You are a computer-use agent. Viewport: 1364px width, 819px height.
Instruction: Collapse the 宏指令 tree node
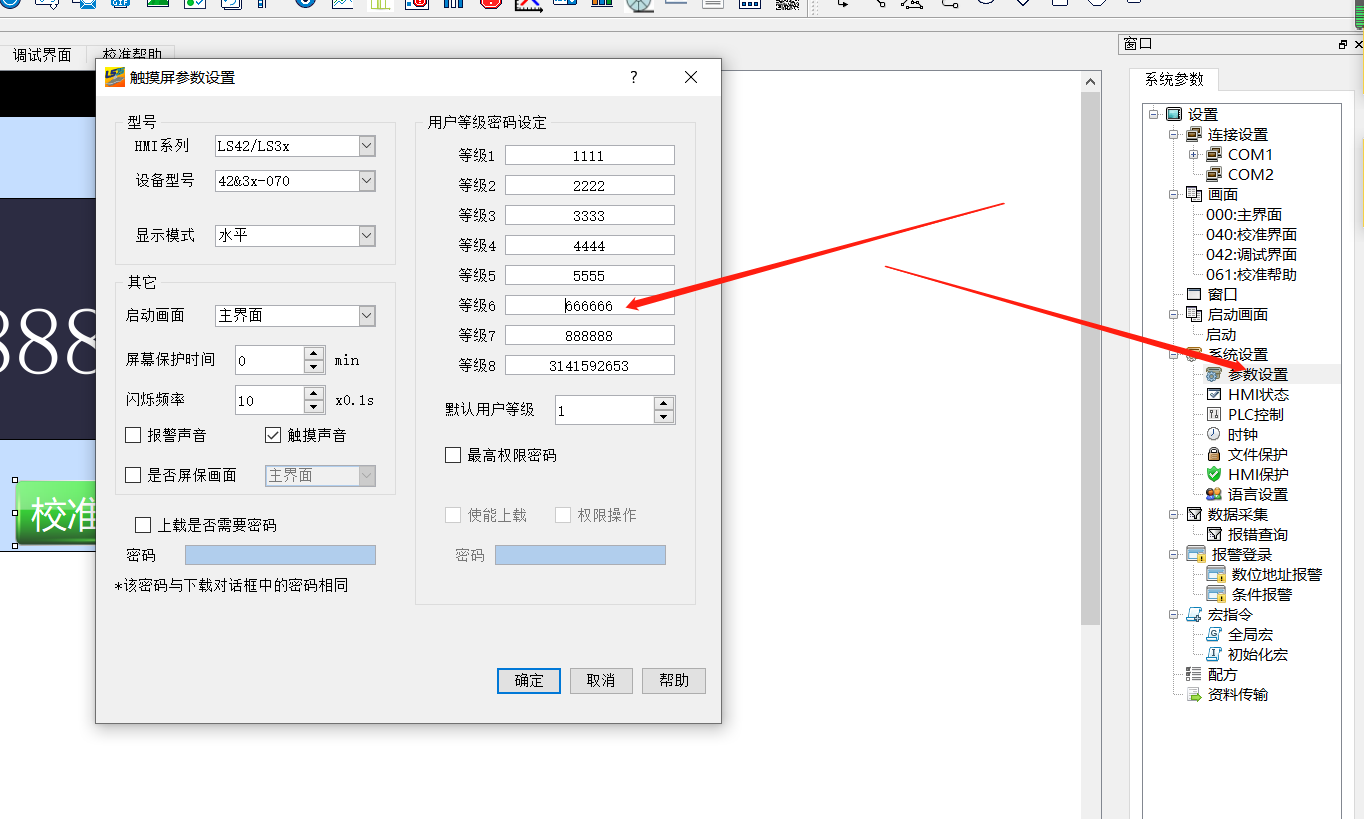[x=1174, y=615]
